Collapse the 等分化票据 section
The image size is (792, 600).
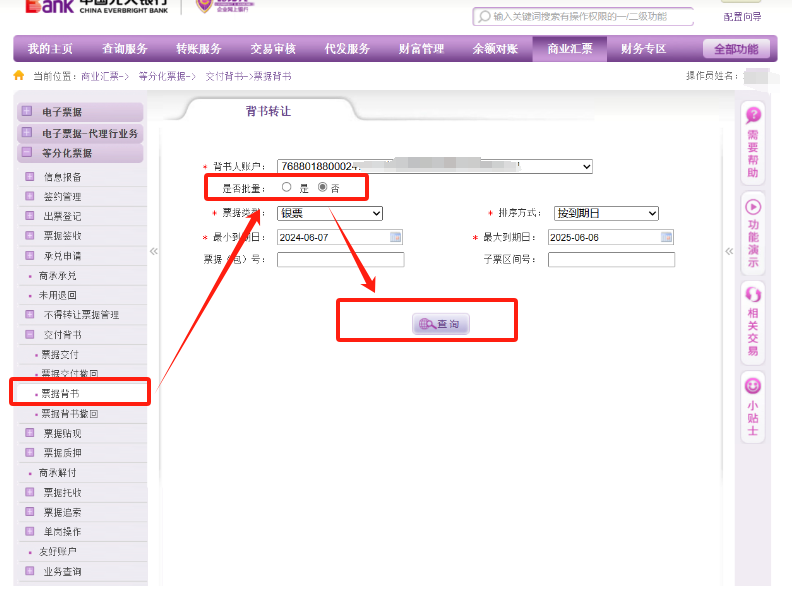[x=27, y=153]
